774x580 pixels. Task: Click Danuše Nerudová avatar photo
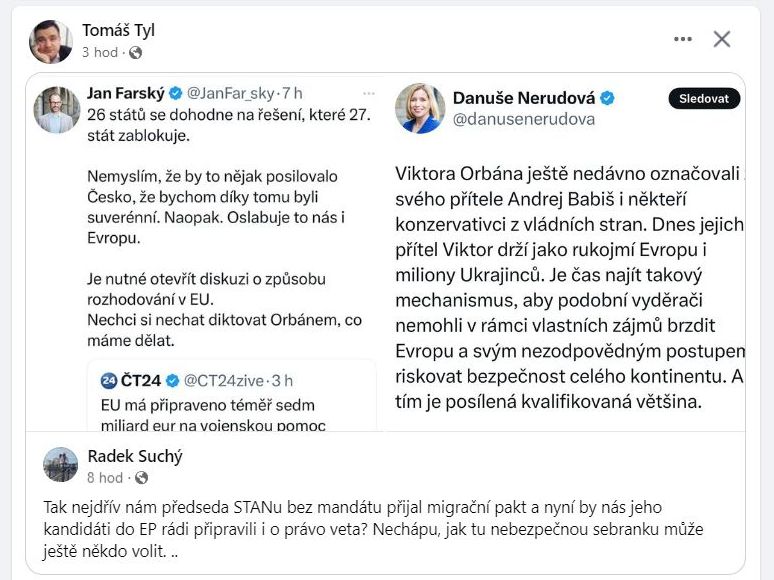(x=421, y=108)
